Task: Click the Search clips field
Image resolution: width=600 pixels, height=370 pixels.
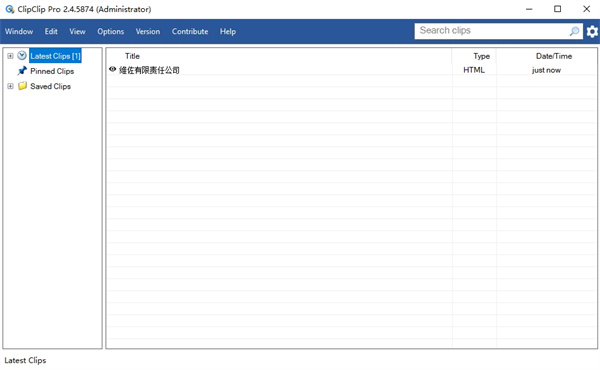Action: (492, 31)
